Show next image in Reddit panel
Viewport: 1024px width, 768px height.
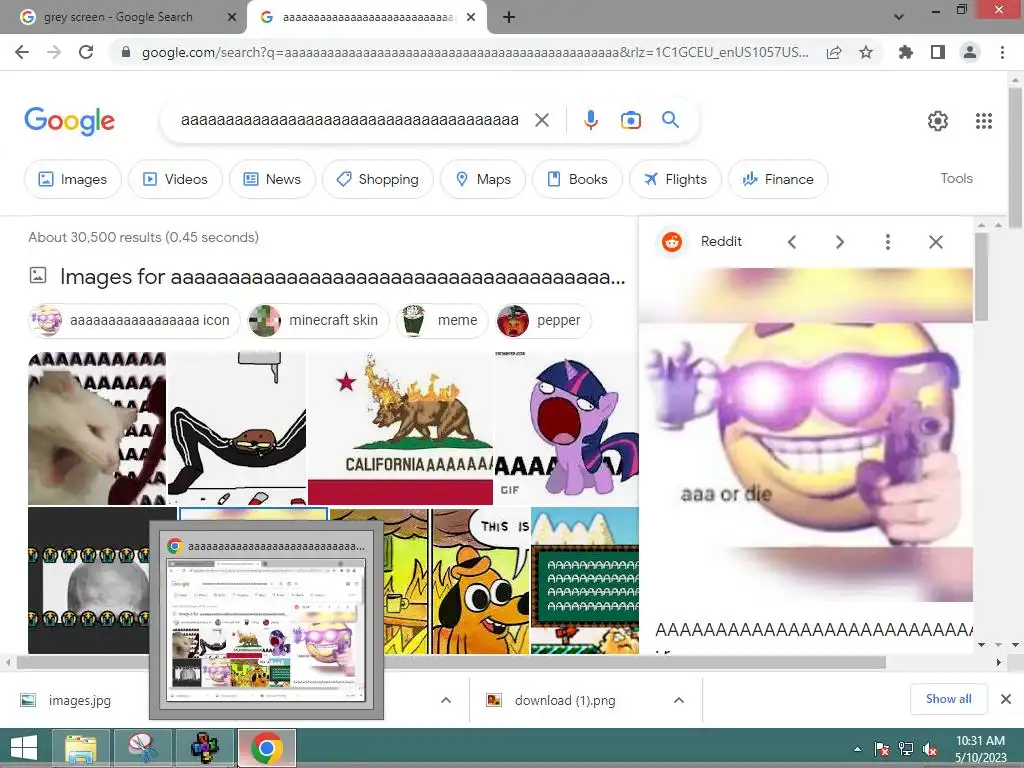[x=840, y=242]
